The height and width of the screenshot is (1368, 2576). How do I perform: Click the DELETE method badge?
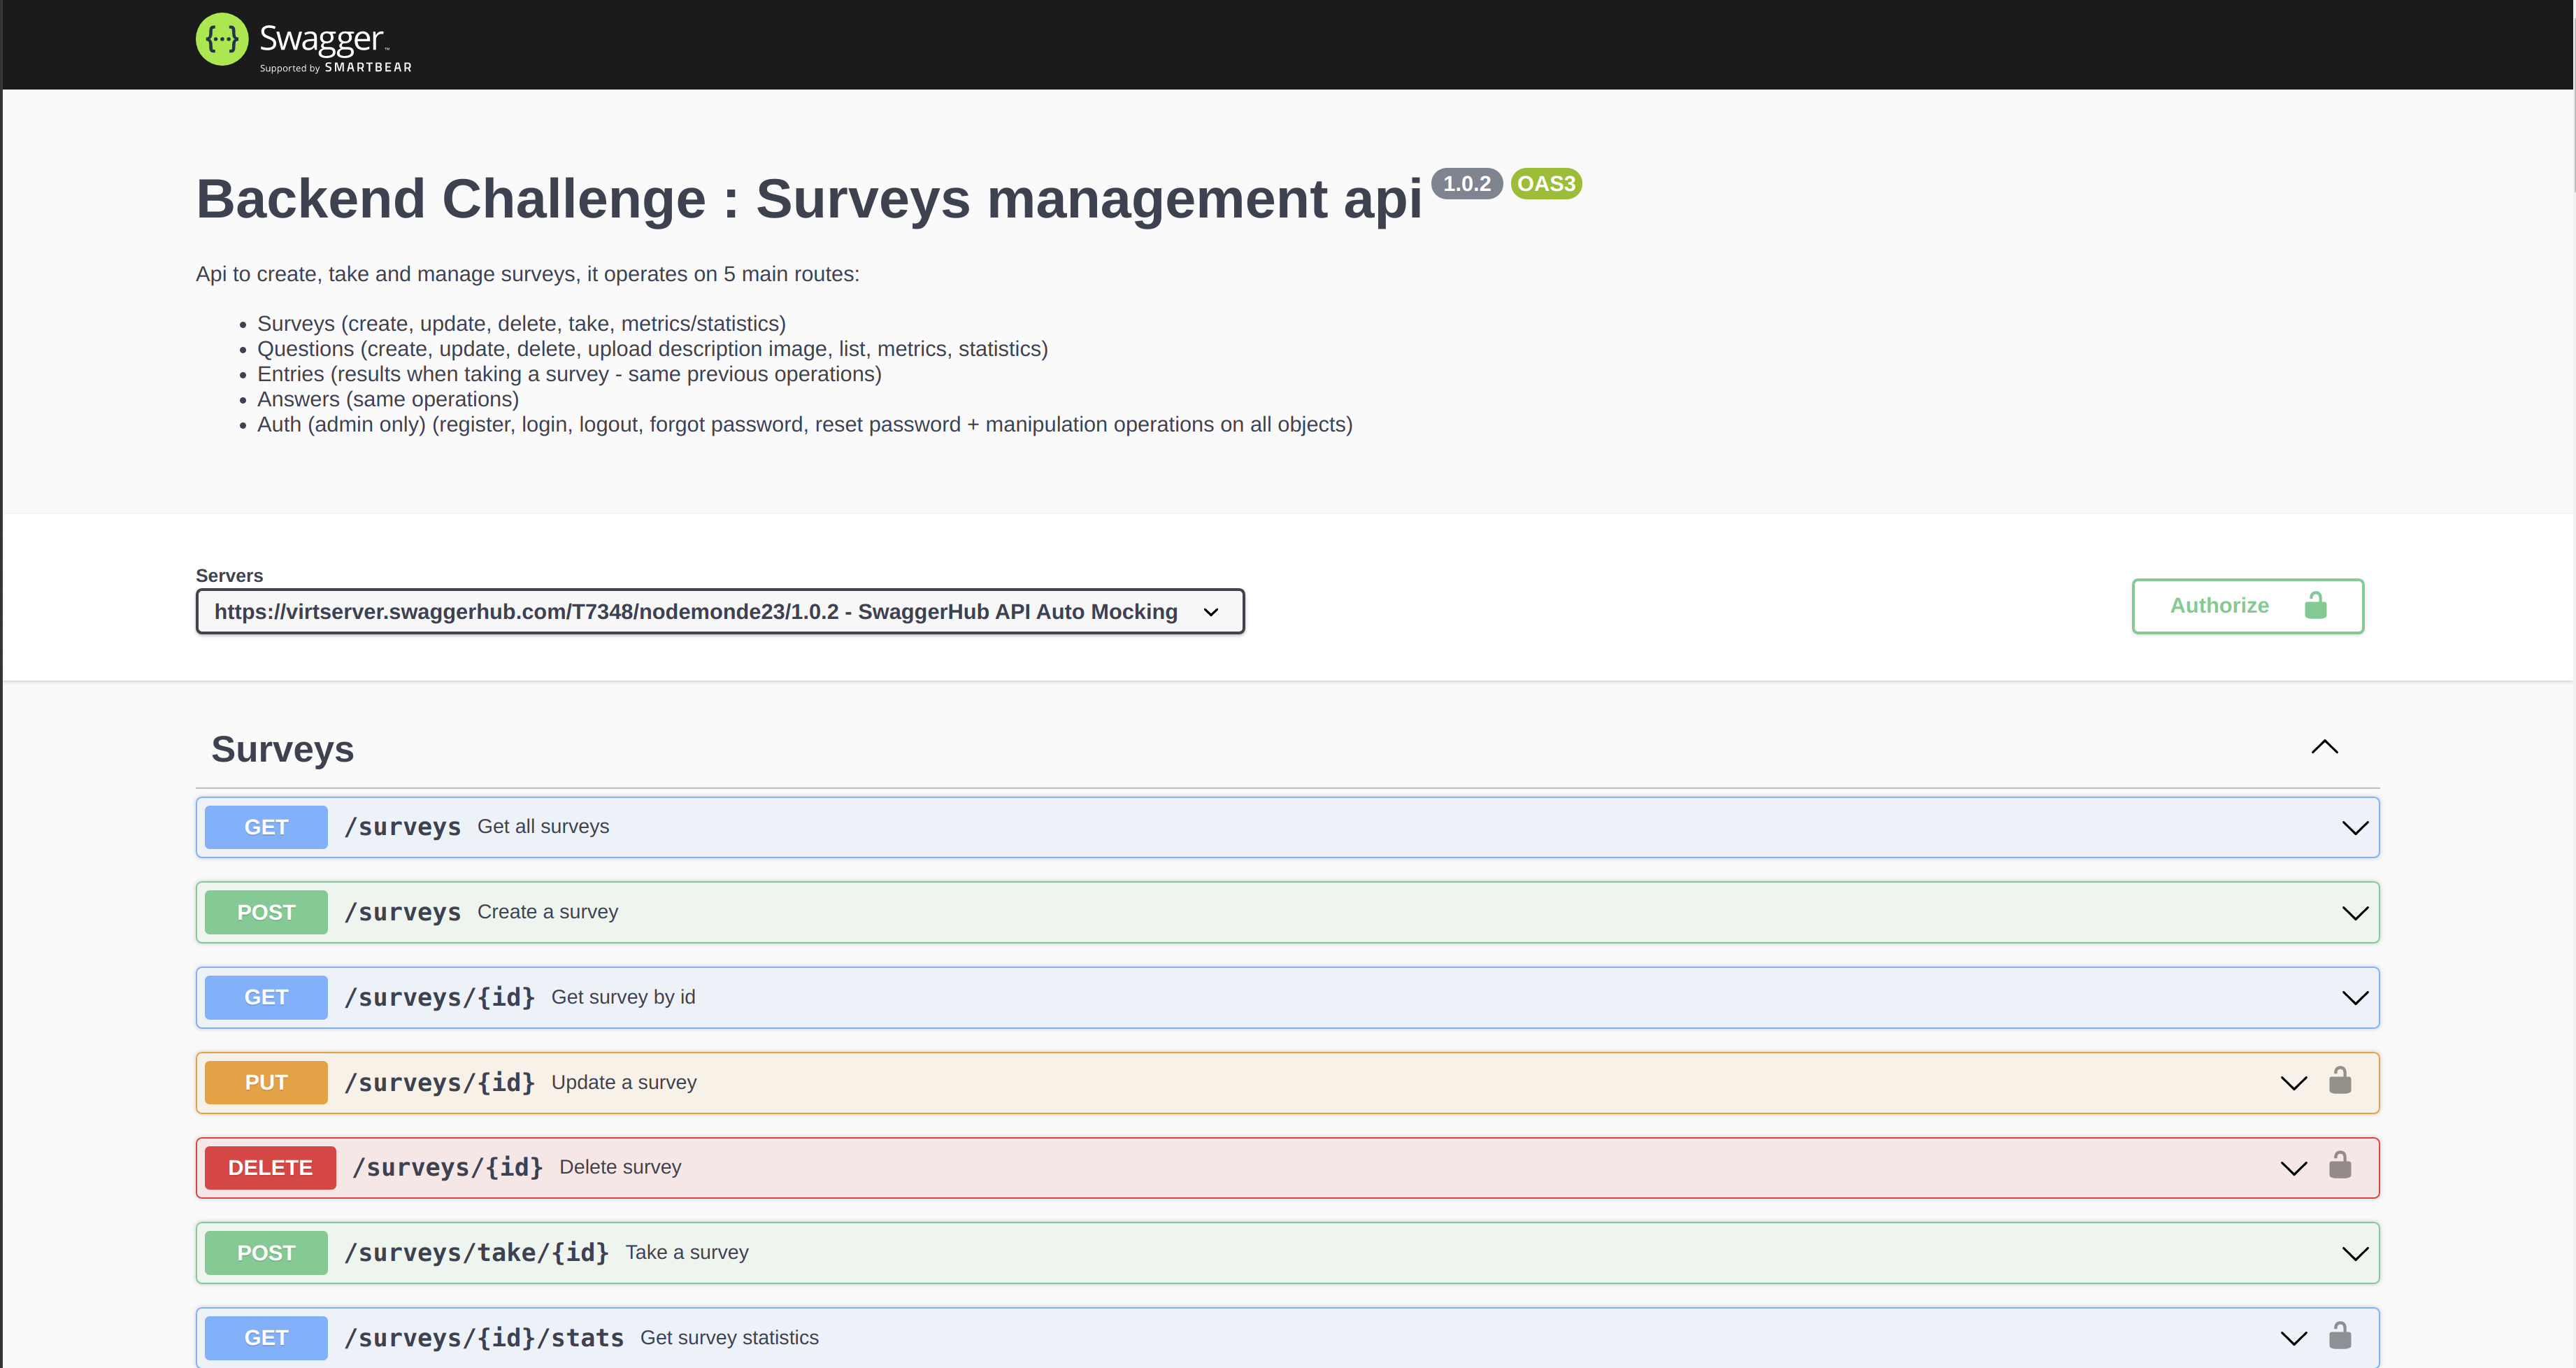[270, 1167]
